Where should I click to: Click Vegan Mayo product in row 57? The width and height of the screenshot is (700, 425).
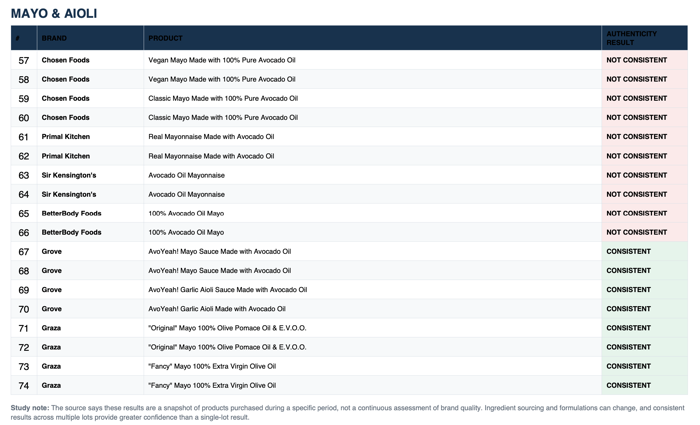[221, 60]
